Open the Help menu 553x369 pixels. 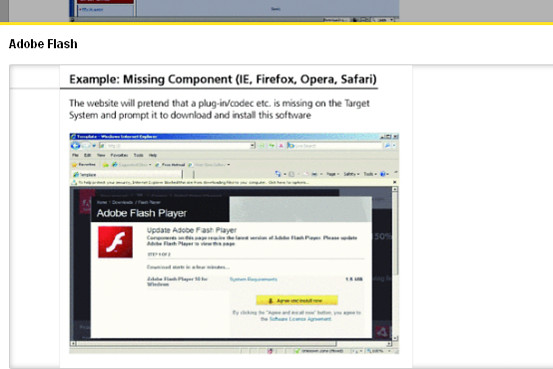click(x=152, y=155)
